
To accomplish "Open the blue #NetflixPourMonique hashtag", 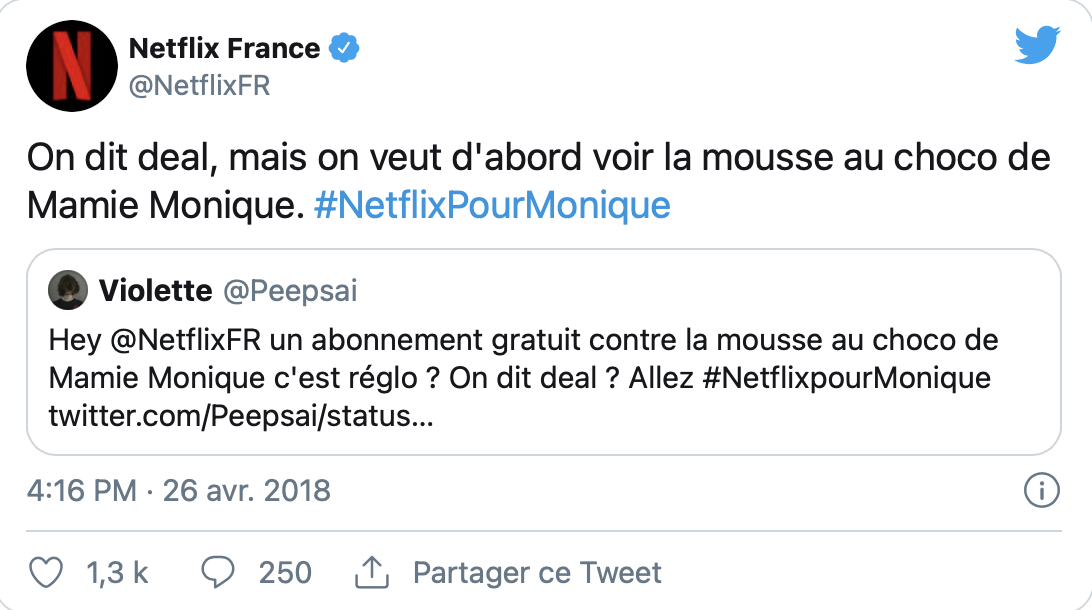I will click(x=491, y=205).
